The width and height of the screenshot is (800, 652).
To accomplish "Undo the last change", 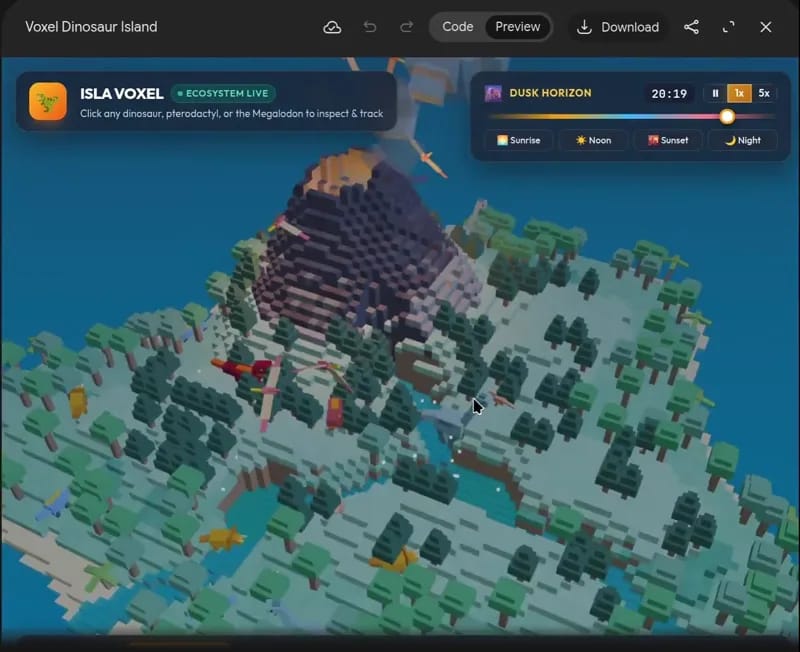I will point(370,27).
